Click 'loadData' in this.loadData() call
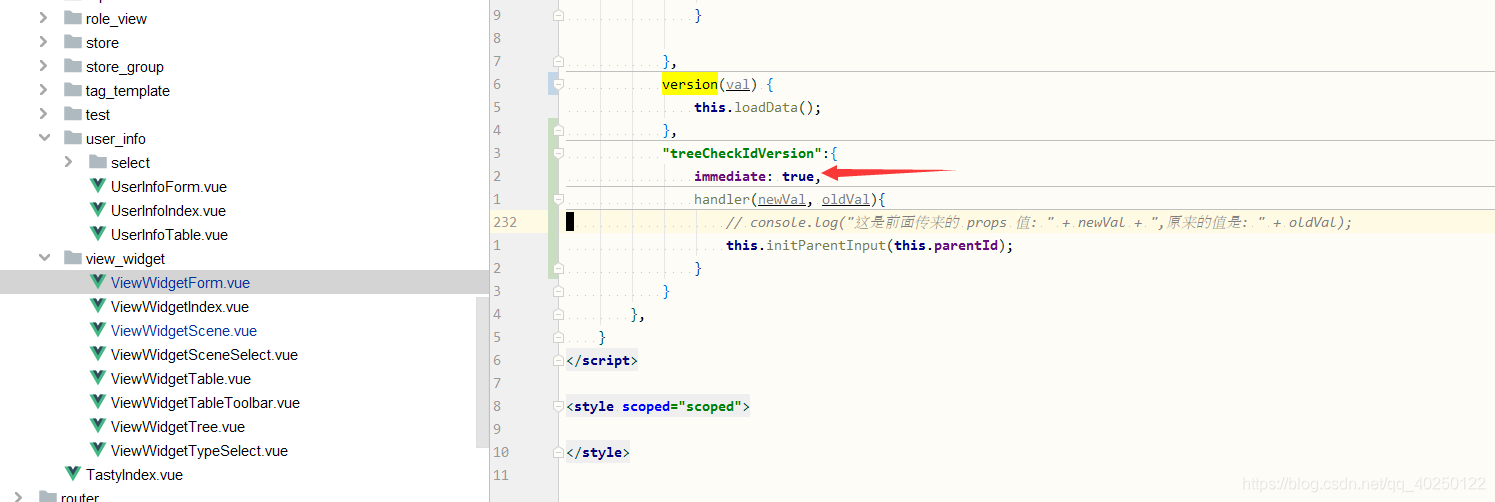Viewport: 1495px width, 502px height. click(x=767, y=107)
